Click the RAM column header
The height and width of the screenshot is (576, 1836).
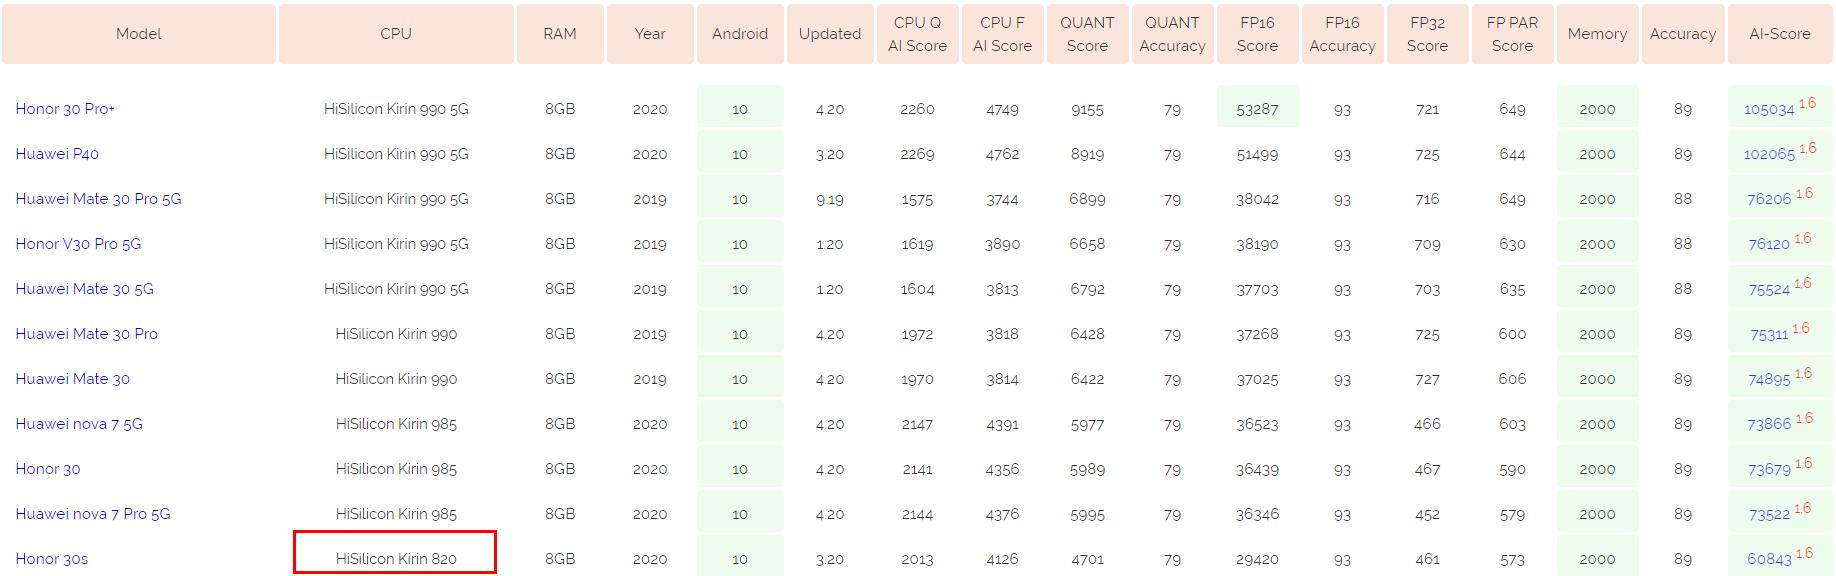pos(560,34)
